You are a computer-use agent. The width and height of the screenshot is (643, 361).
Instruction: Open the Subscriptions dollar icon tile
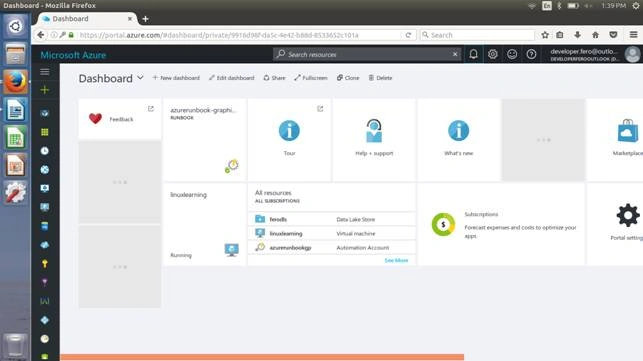501,224
